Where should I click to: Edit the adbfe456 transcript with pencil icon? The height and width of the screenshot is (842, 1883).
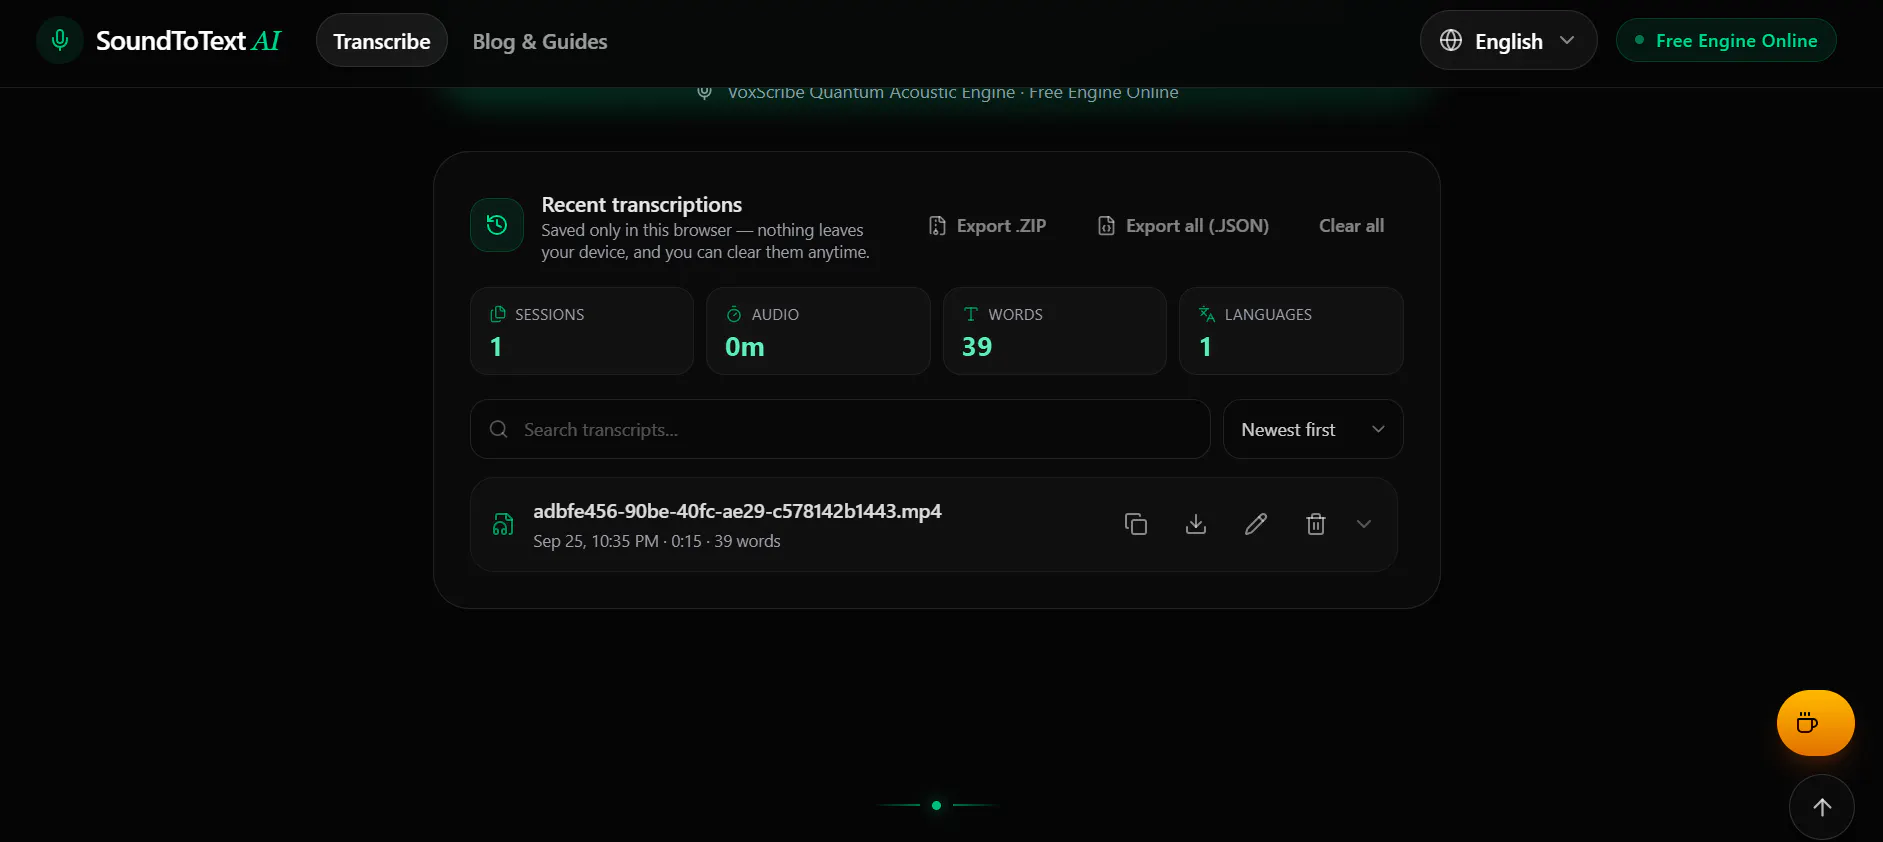coord(1256,524)
